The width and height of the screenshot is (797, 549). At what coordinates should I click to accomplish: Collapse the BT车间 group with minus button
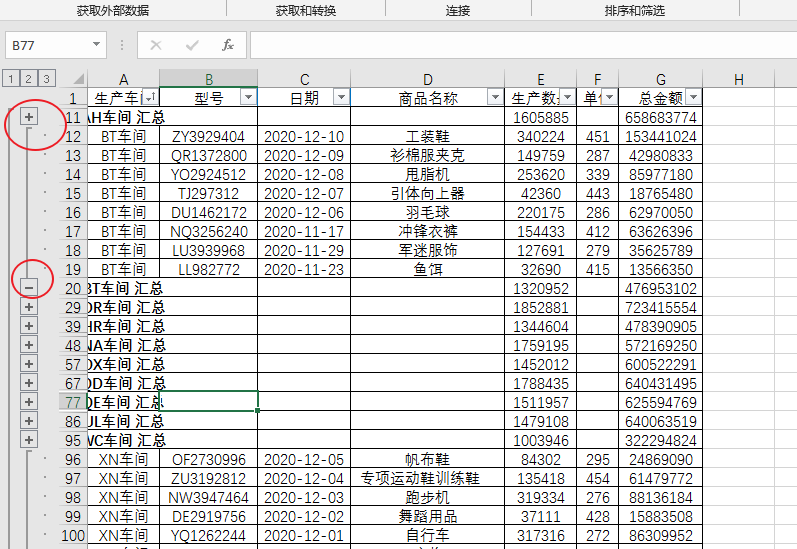coord(29,288)
